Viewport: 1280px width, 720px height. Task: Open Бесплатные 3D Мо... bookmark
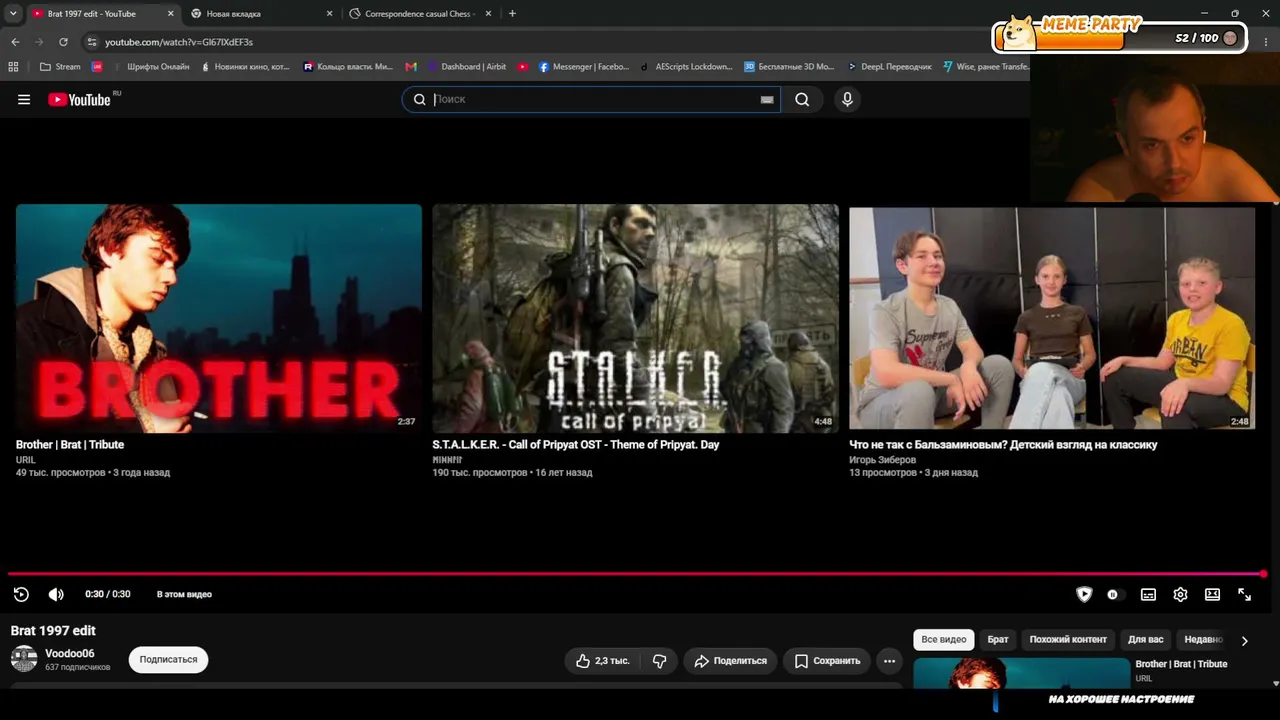click(789, 67)
